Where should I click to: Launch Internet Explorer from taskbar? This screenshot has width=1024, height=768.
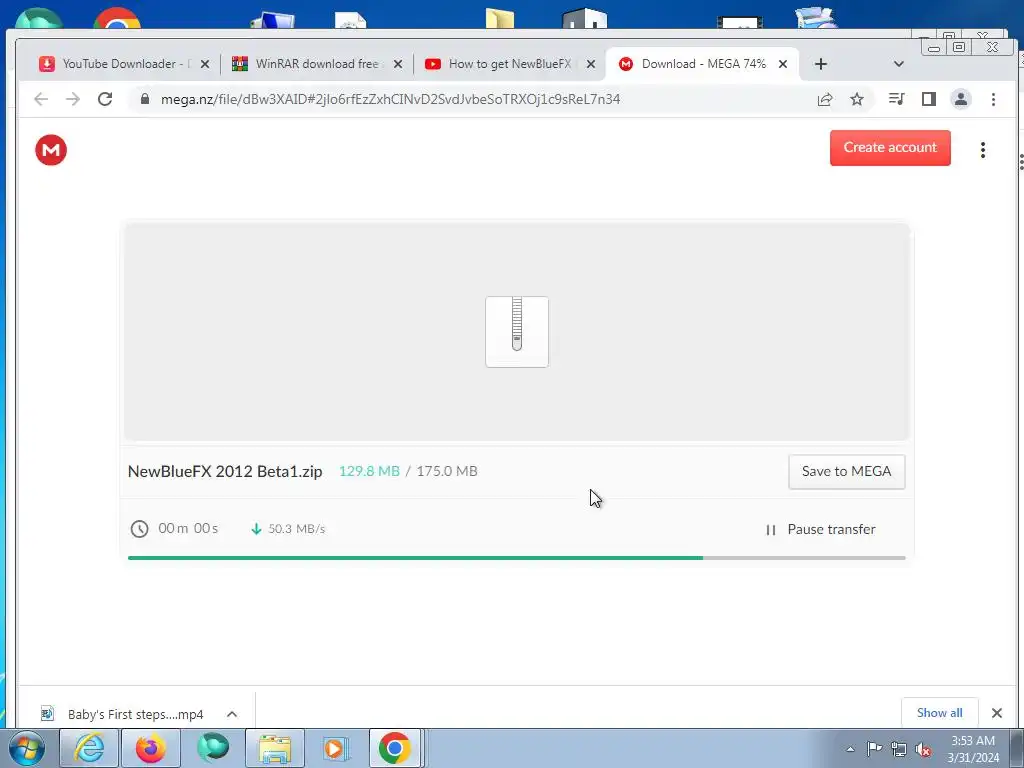pyautogui.click(x=89, y=748)
